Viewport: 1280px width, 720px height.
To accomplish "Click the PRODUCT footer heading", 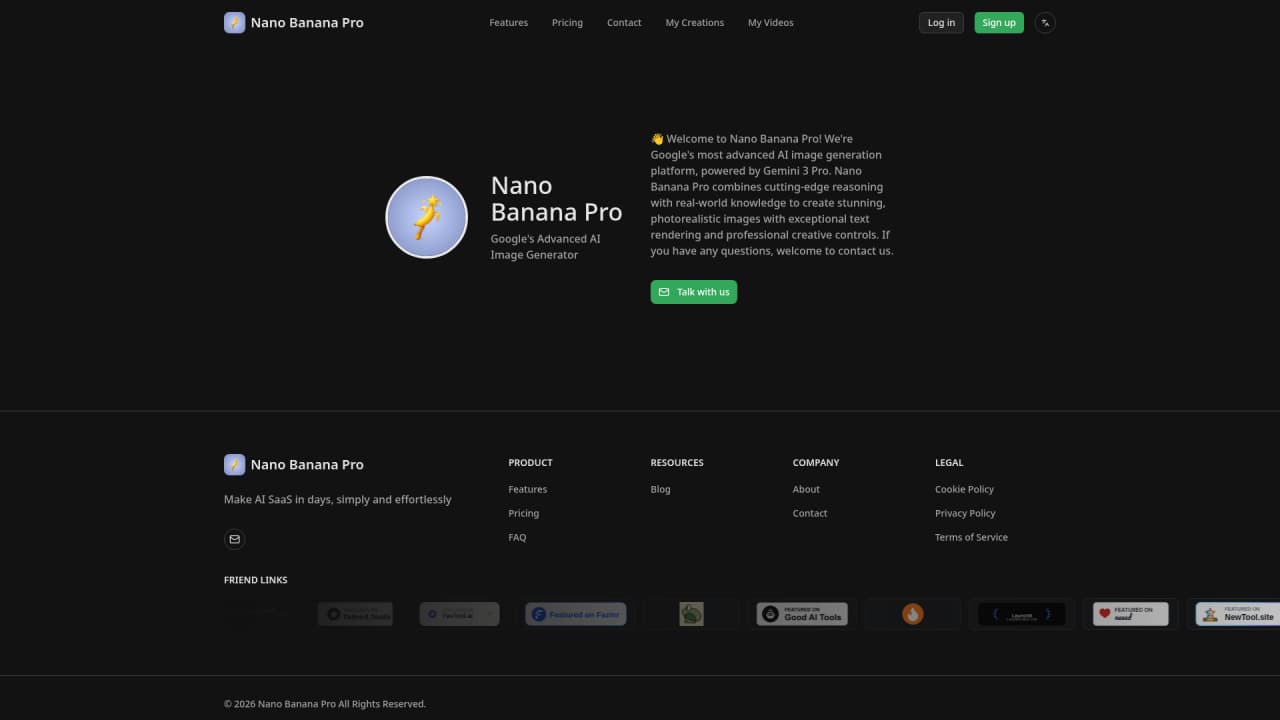I will coord(531,463).
